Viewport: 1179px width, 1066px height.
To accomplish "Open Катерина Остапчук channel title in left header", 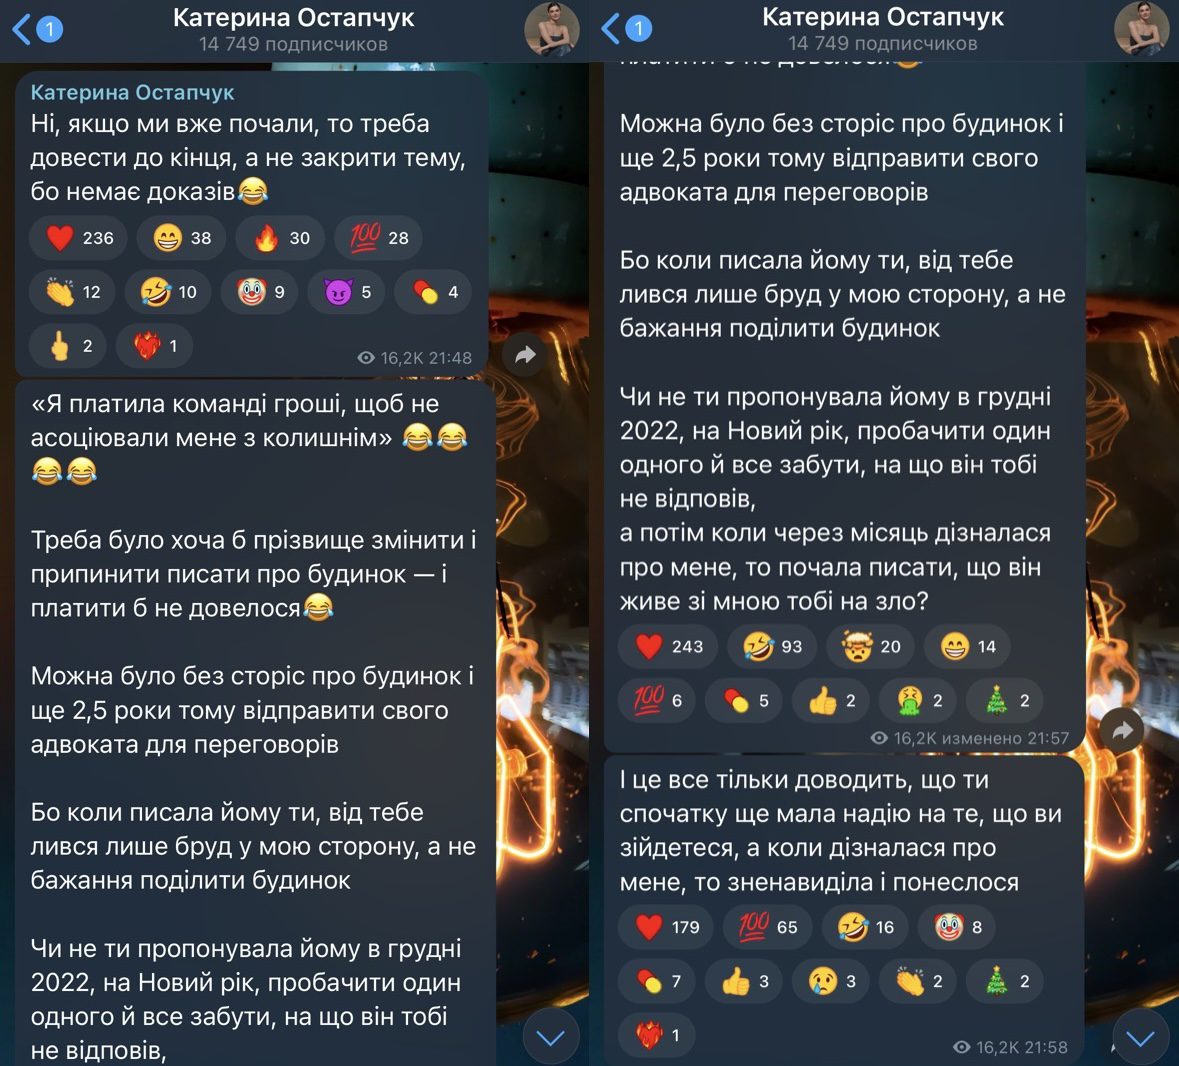I will coord(293,17).
